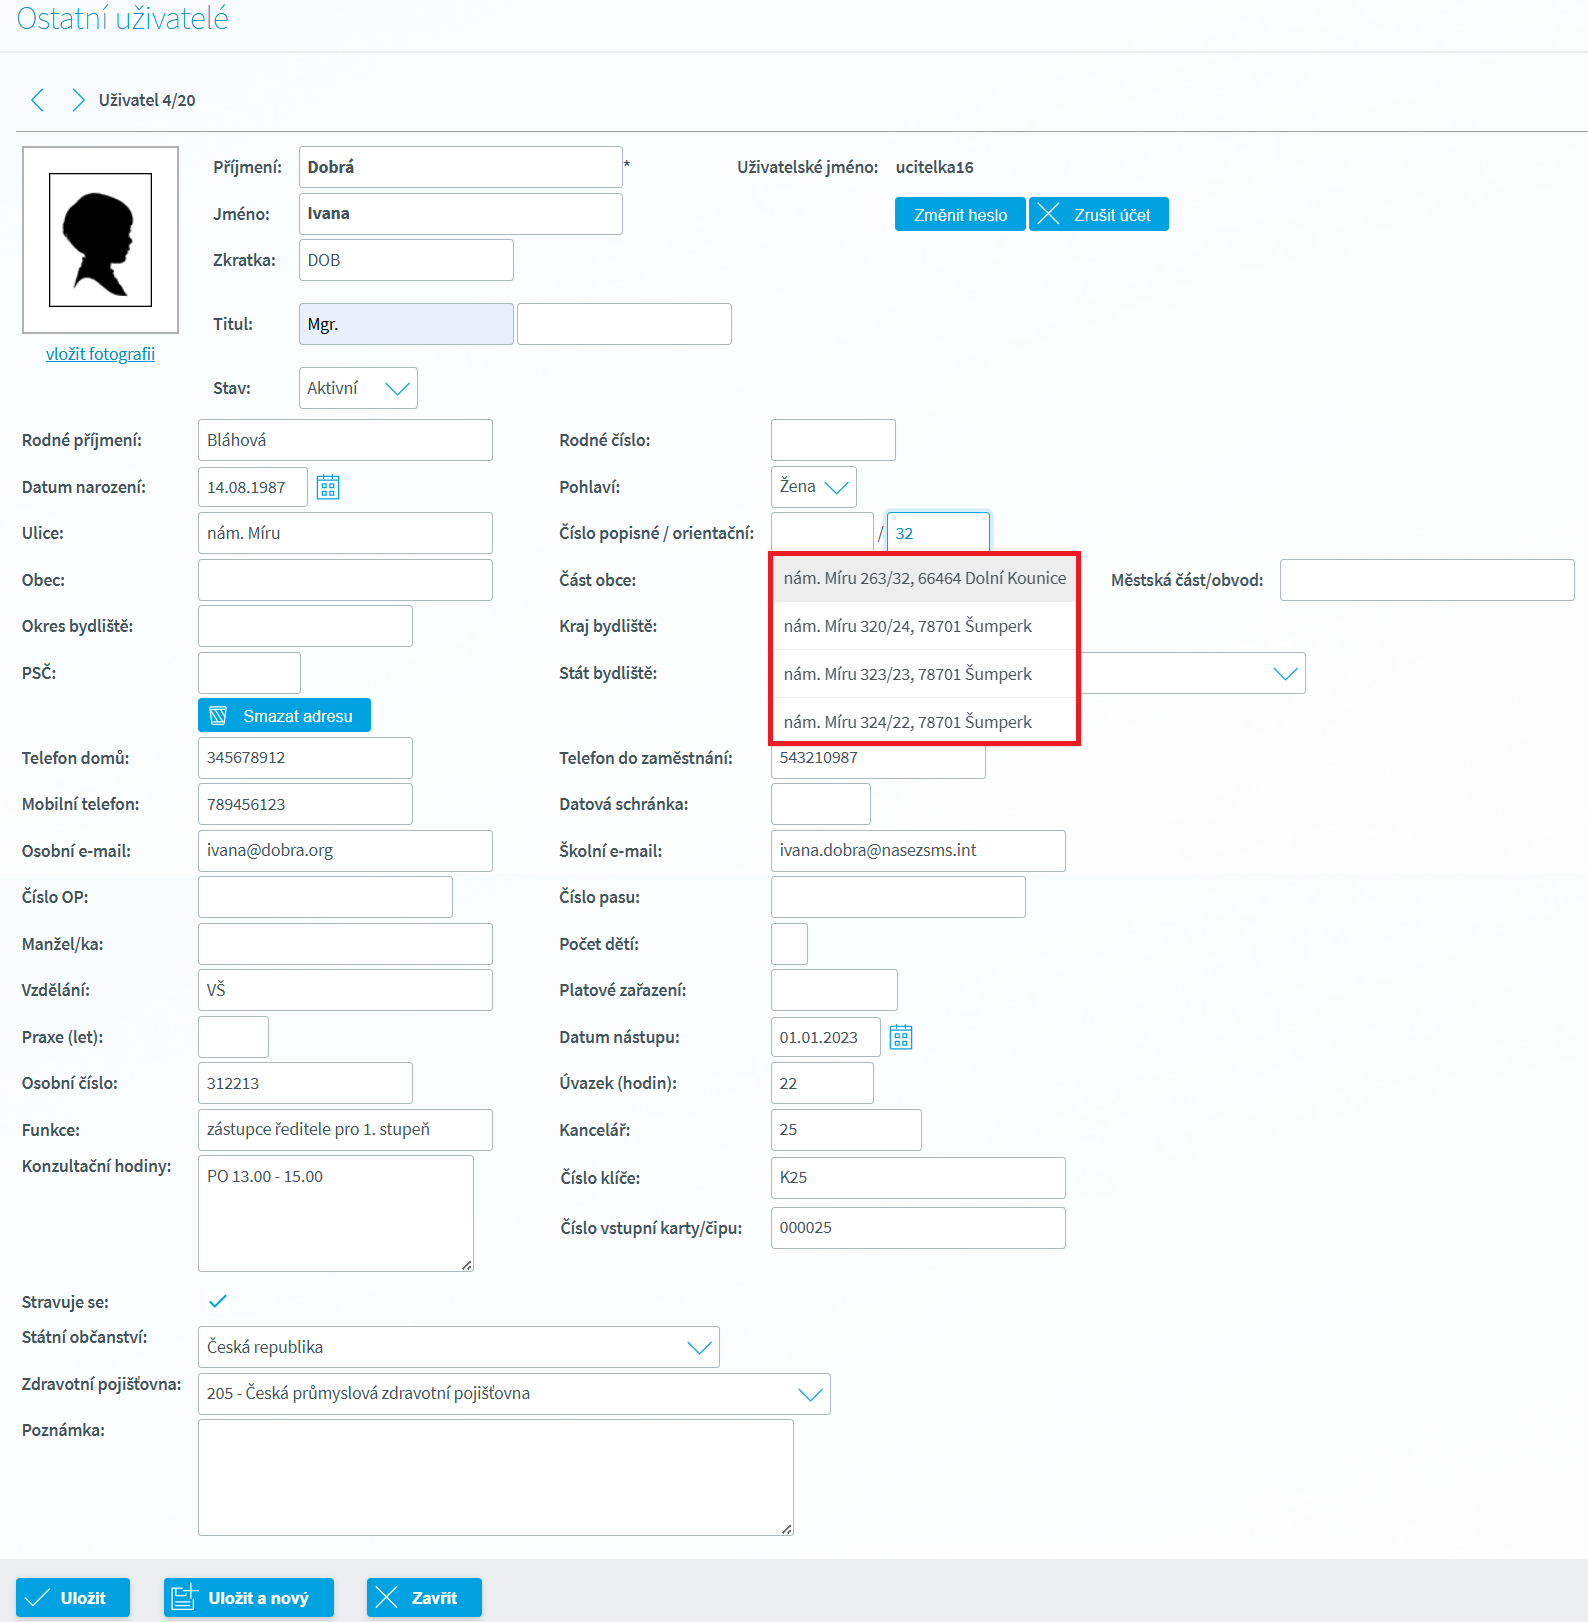Go to previous user with left arrow
The width and height of the screenshot is (1588, 1622).
[x=38, y=100]
